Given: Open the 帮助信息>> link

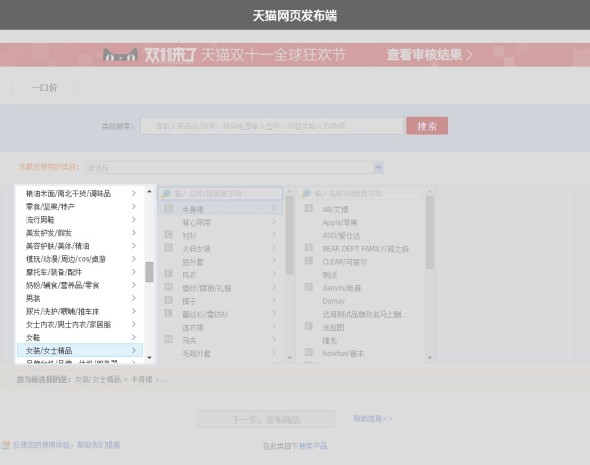Looking at the screenshot, I should click(x=373, y=418).
